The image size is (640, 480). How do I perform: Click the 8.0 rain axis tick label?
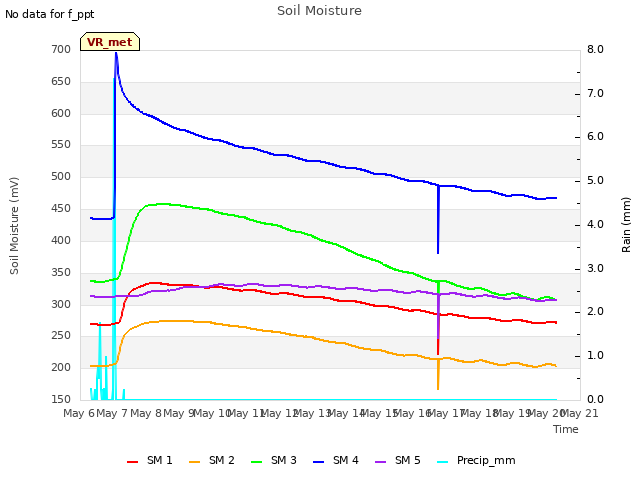point(595,49)
